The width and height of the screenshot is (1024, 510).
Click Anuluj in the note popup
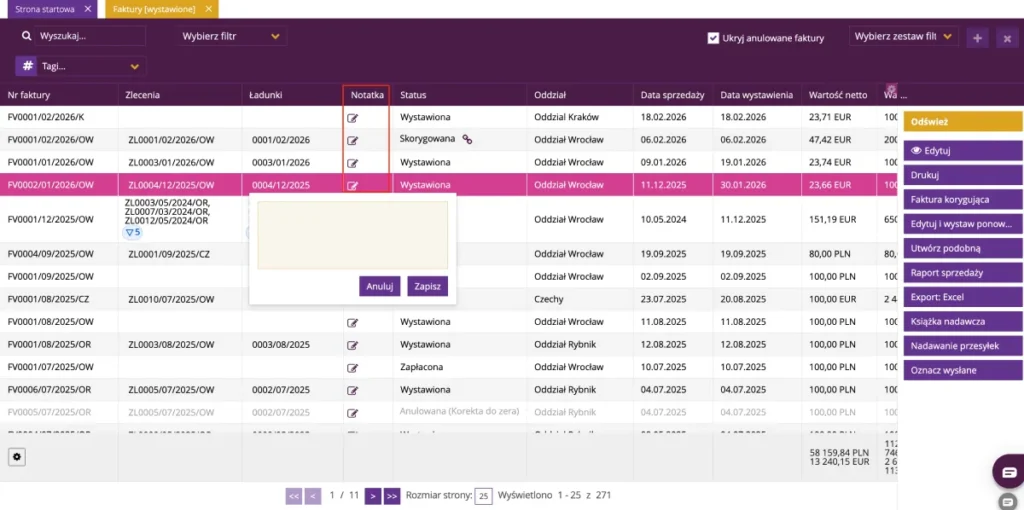pos(379,286)
